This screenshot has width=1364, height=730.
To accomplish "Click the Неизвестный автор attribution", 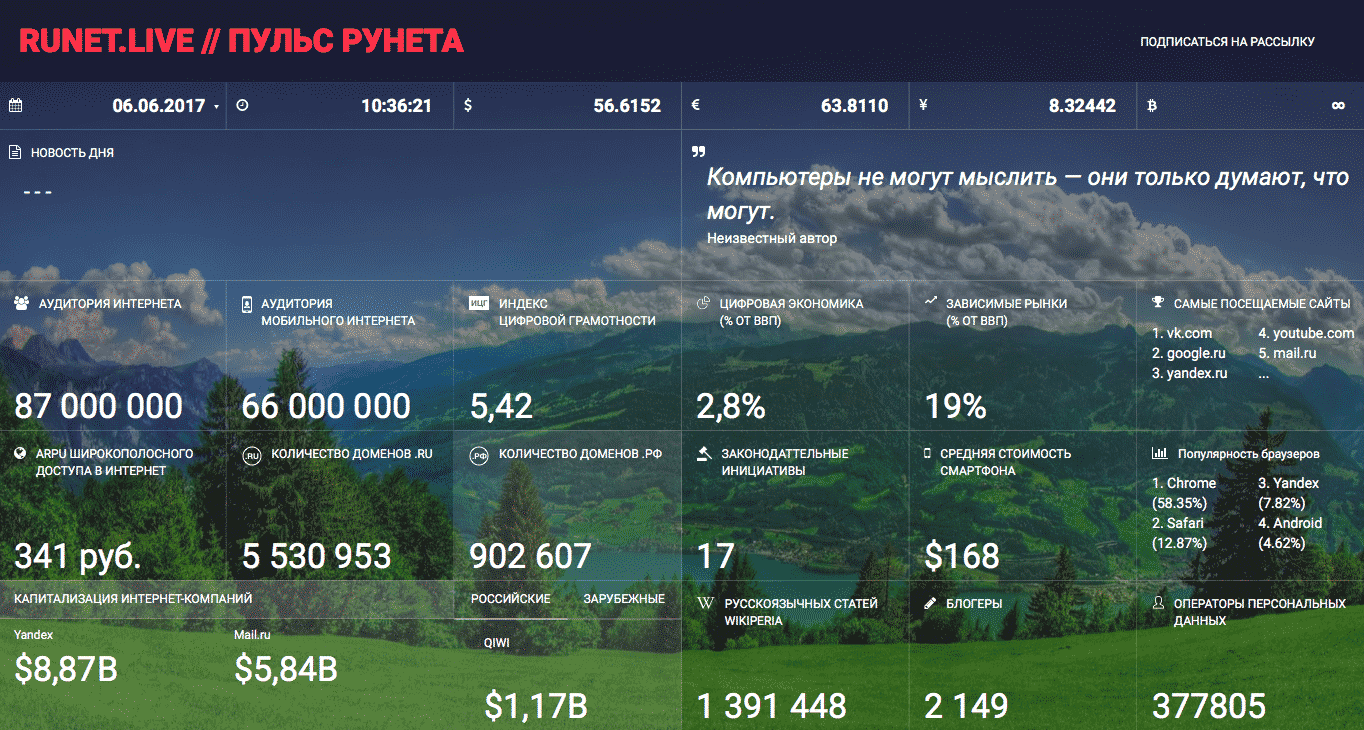I will point(772,239).
